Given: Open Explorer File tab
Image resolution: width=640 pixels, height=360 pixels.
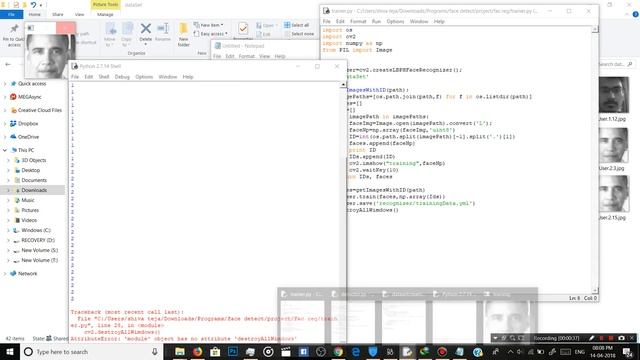Looking at the screenshot, I should [x=11, y=14].
